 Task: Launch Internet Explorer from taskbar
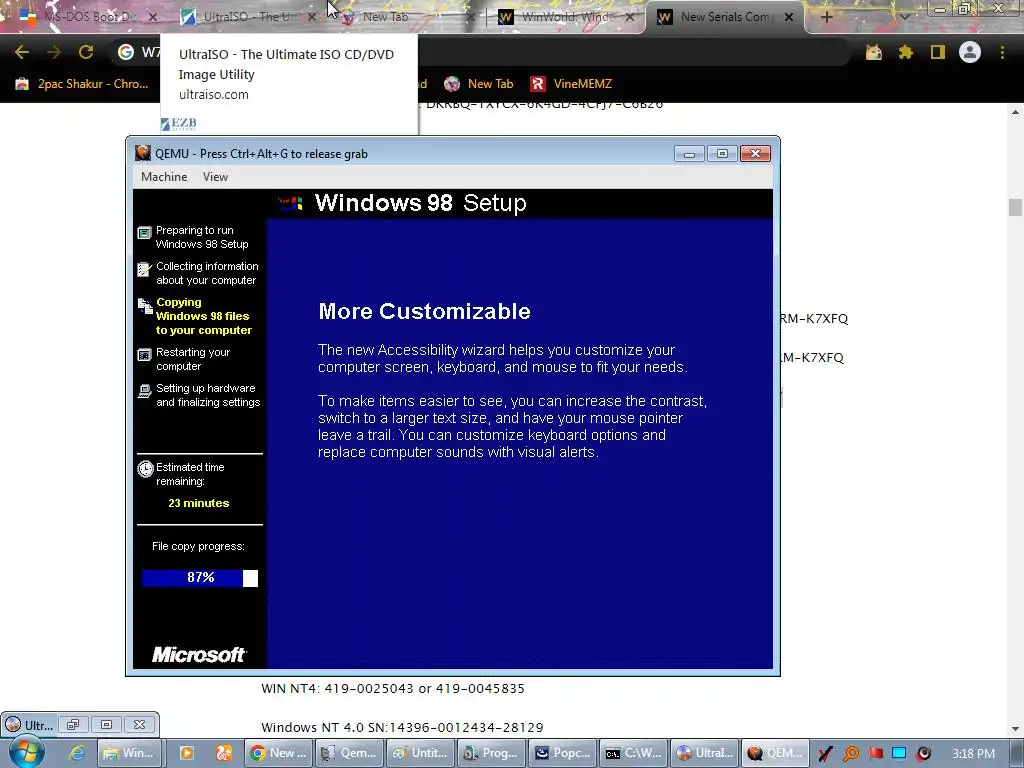(77, 753)
